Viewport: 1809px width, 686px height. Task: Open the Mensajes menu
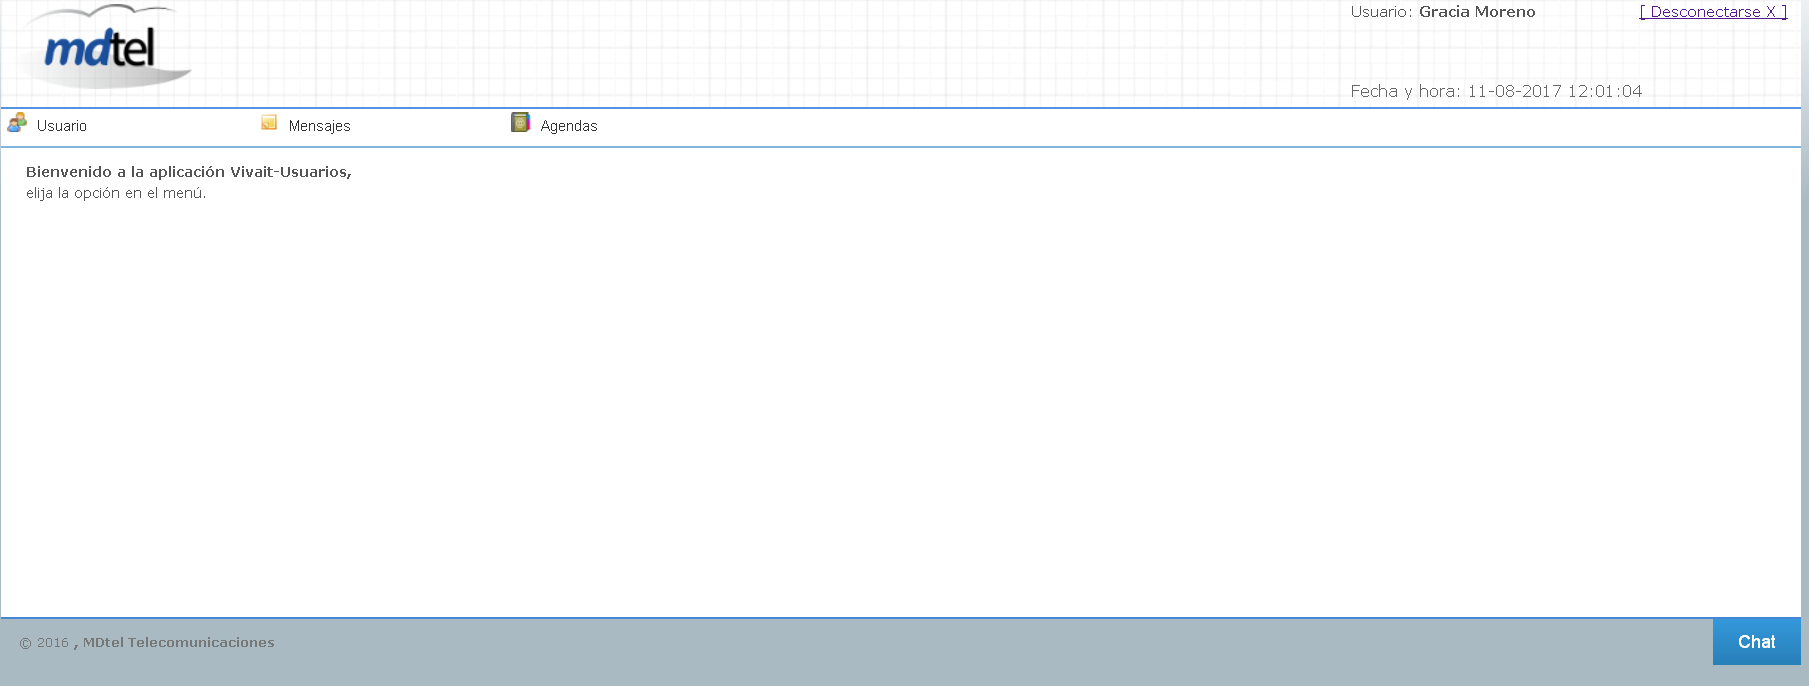319,126
